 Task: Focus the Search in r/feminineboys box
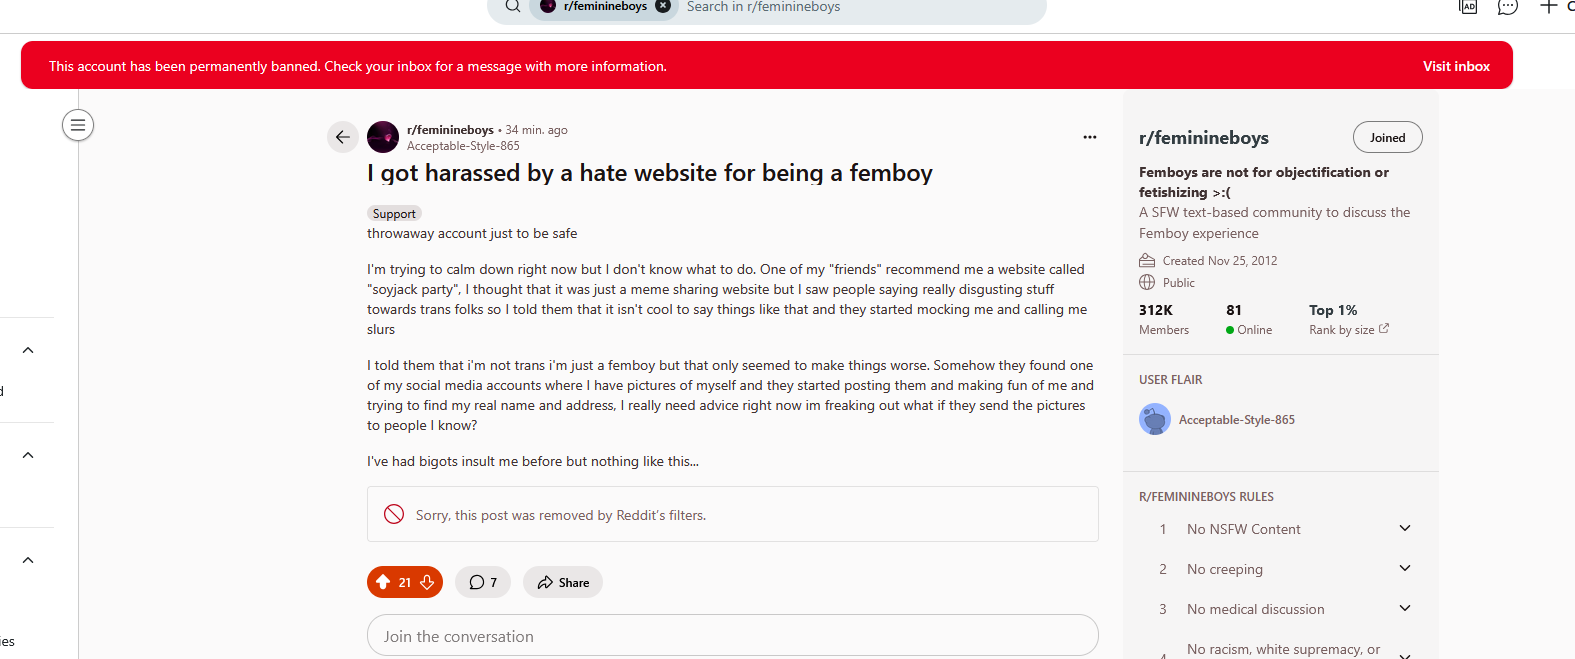coord(860,7)
